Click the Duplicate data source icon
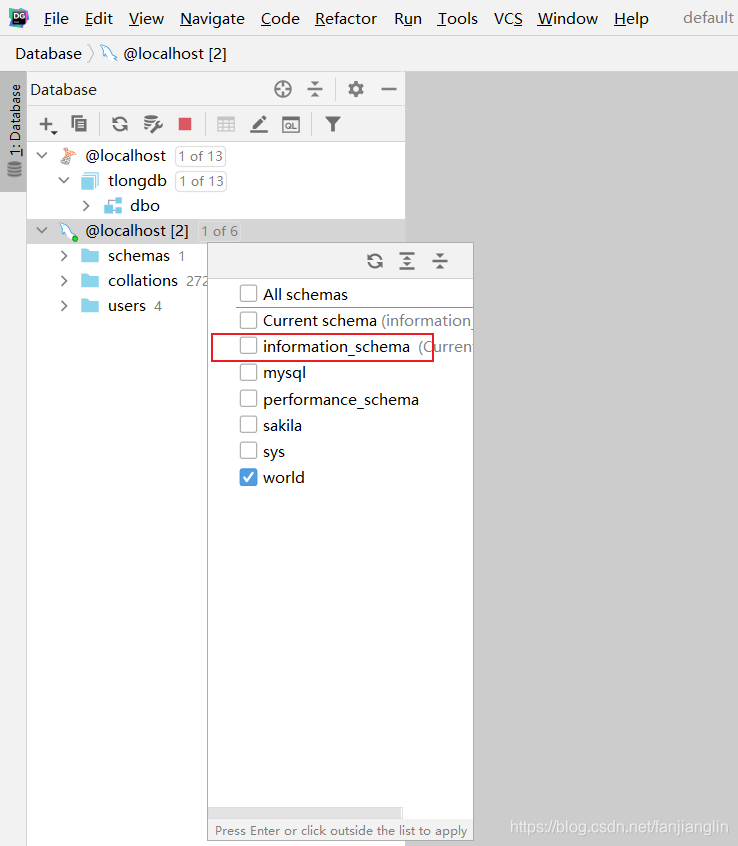This screenshot has height=846, width=738. (79, 124)
